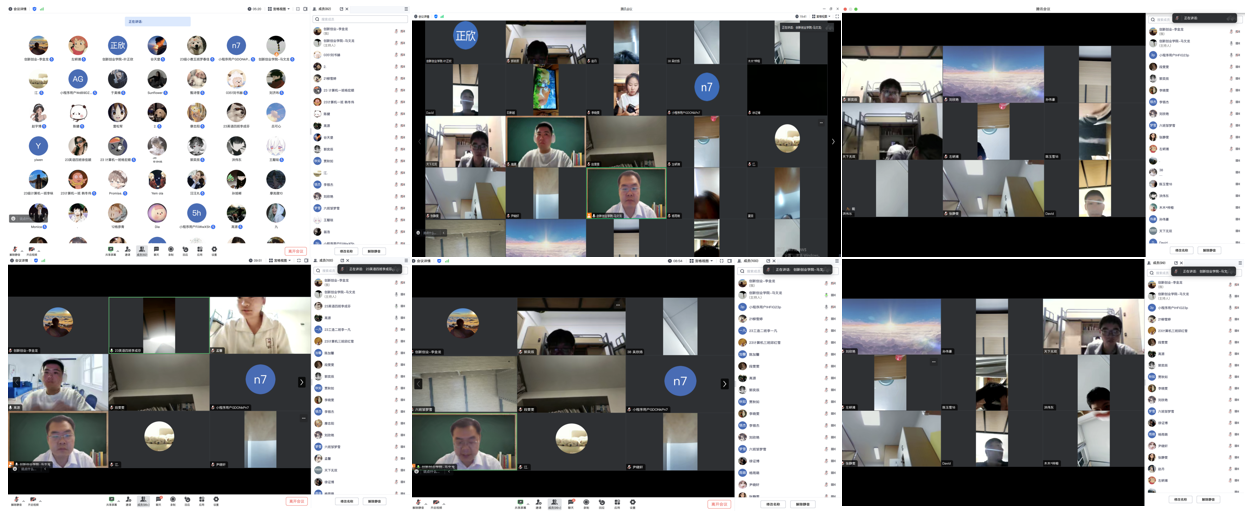Screen dimensions: 1252x511
Task: Open Record icon in top-left window toolbar
Action: click(x=171, y=250)
